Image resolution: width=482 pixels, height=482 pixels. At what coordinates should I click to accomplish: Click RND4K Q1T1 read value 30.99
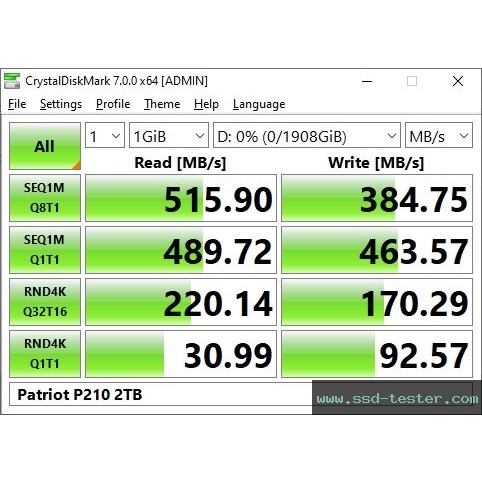[181, 354]
